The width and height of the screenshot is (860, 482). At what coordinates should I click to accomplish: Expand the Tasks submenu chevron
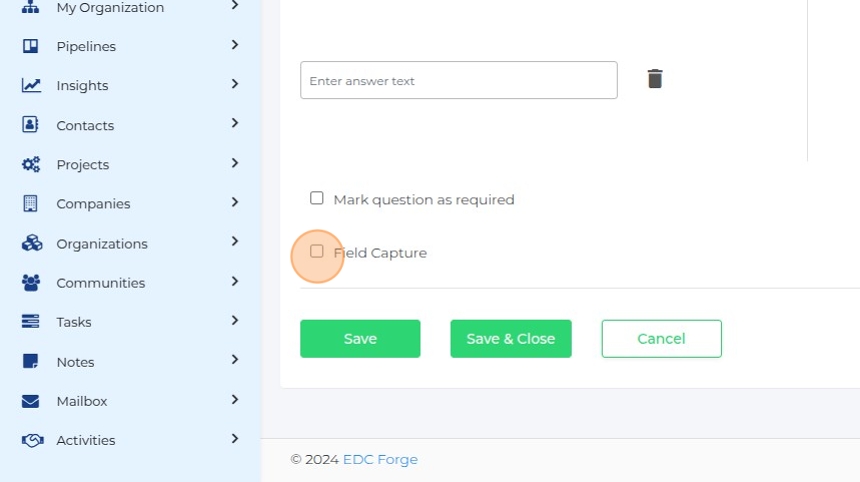[x=235, y=321]
